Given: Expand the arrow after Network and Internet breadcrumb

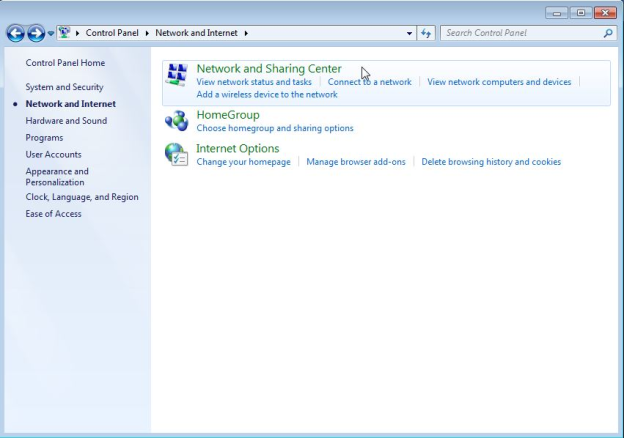Looking at the screenshot, I should pyautogui.click(x=246, y=33).
